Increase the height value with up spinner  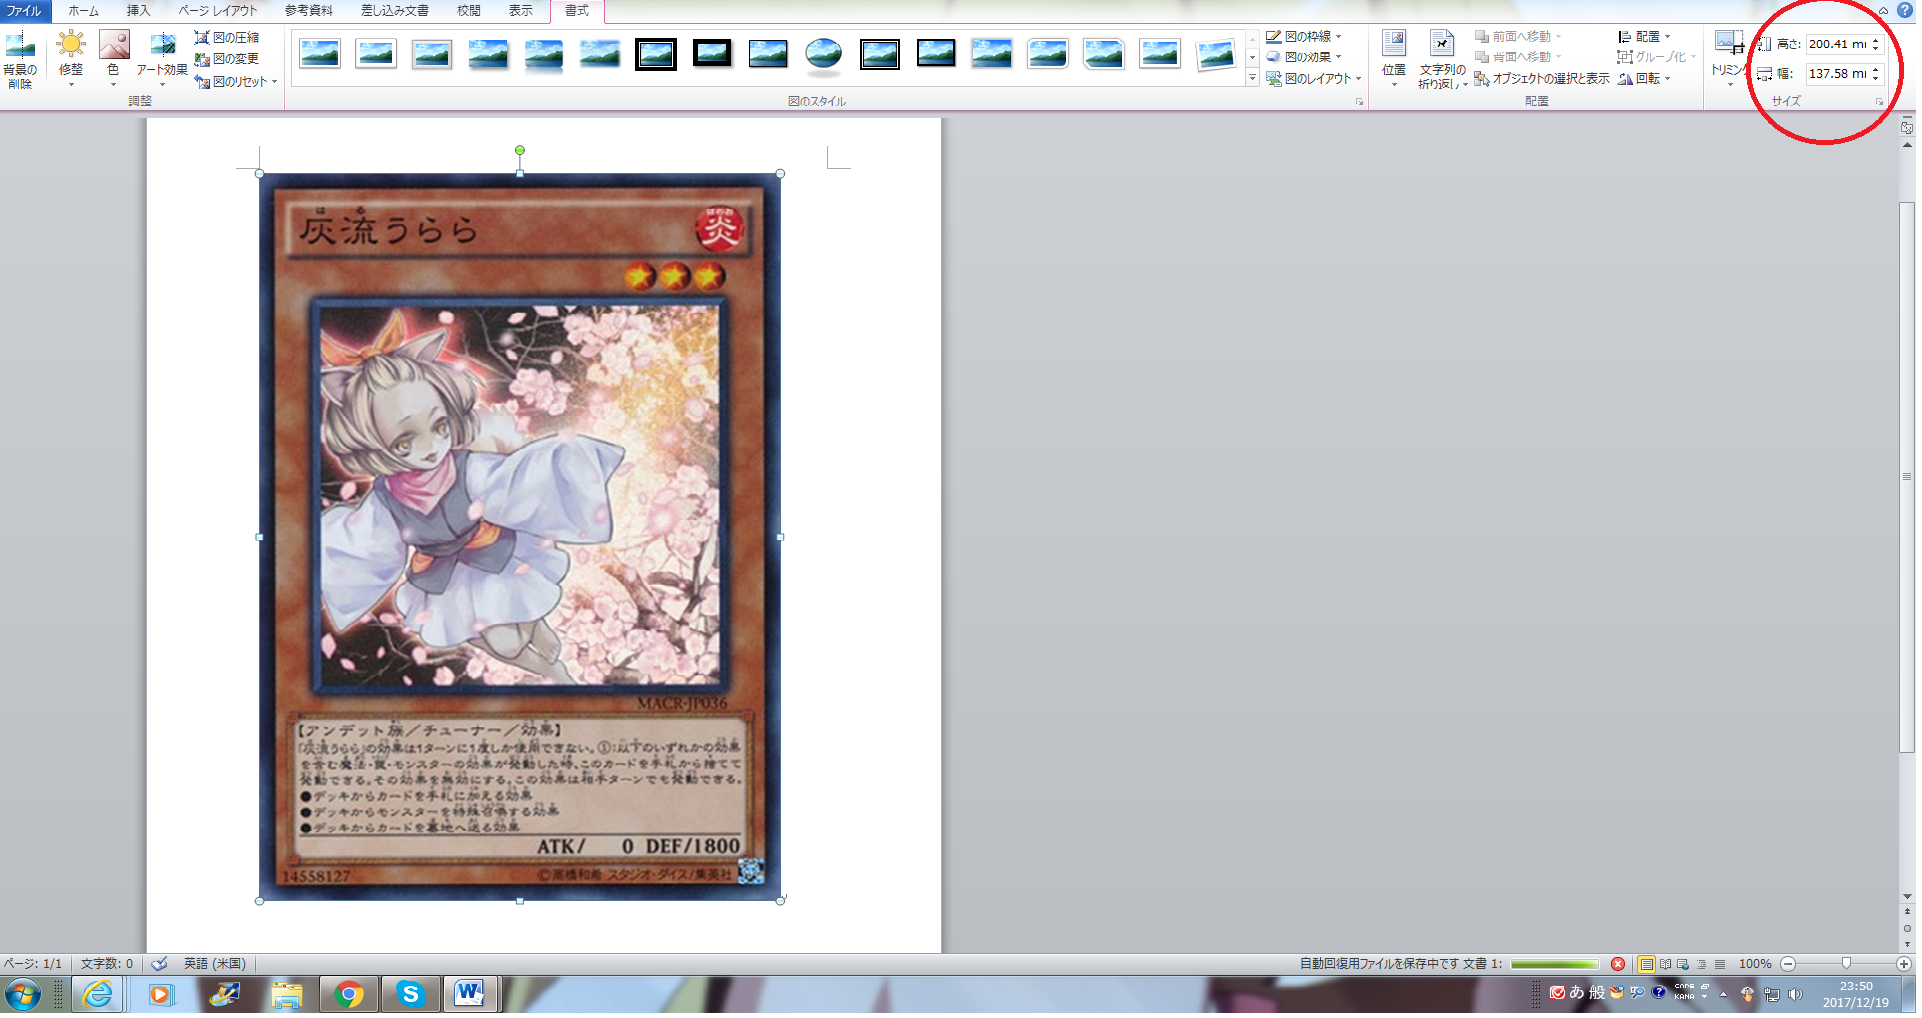pos(1876,40)
